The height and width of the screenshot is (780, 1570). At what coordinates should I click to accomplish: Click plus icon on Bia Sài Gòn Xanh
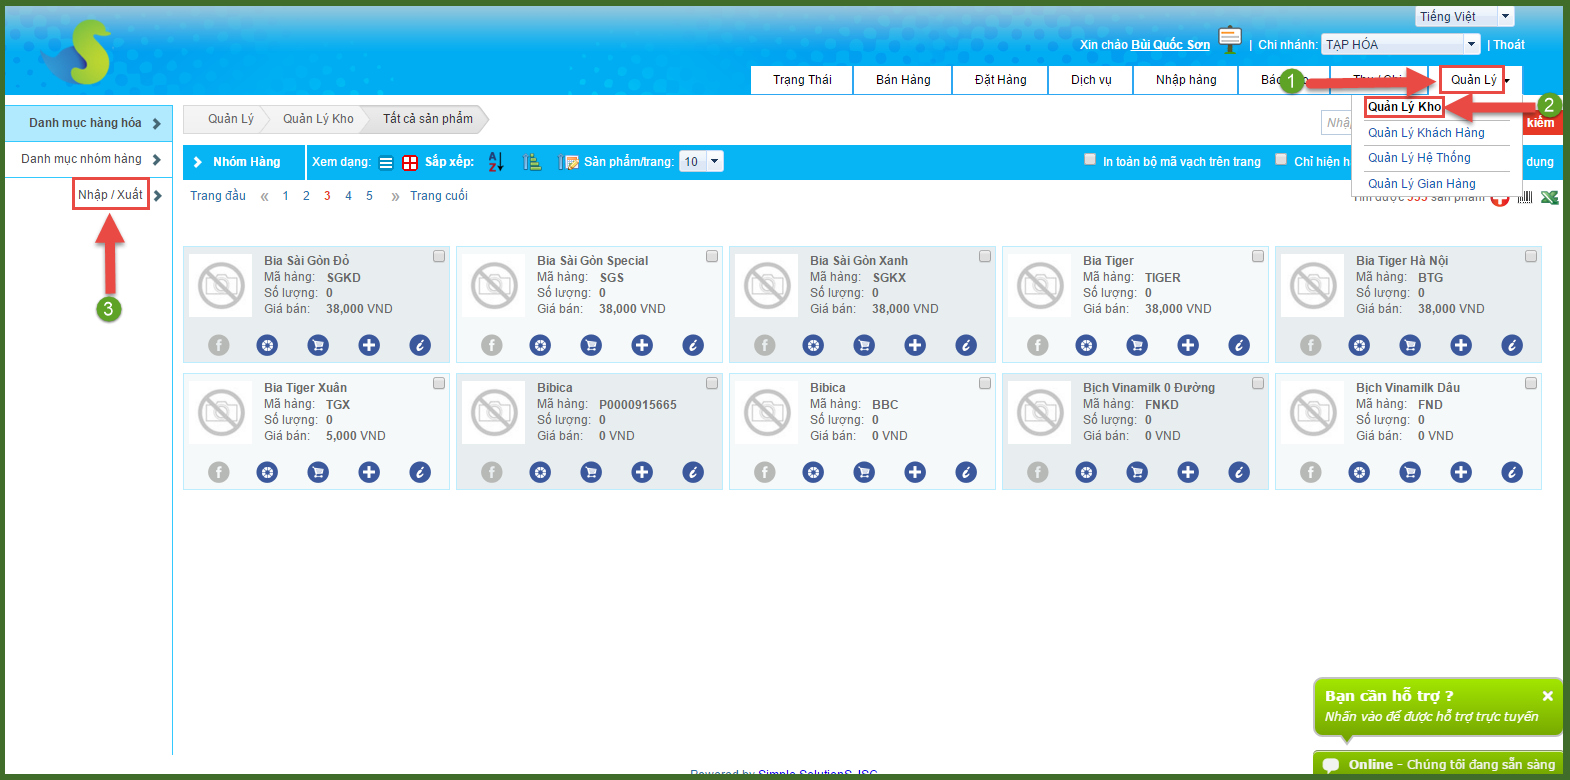[915, 345]
